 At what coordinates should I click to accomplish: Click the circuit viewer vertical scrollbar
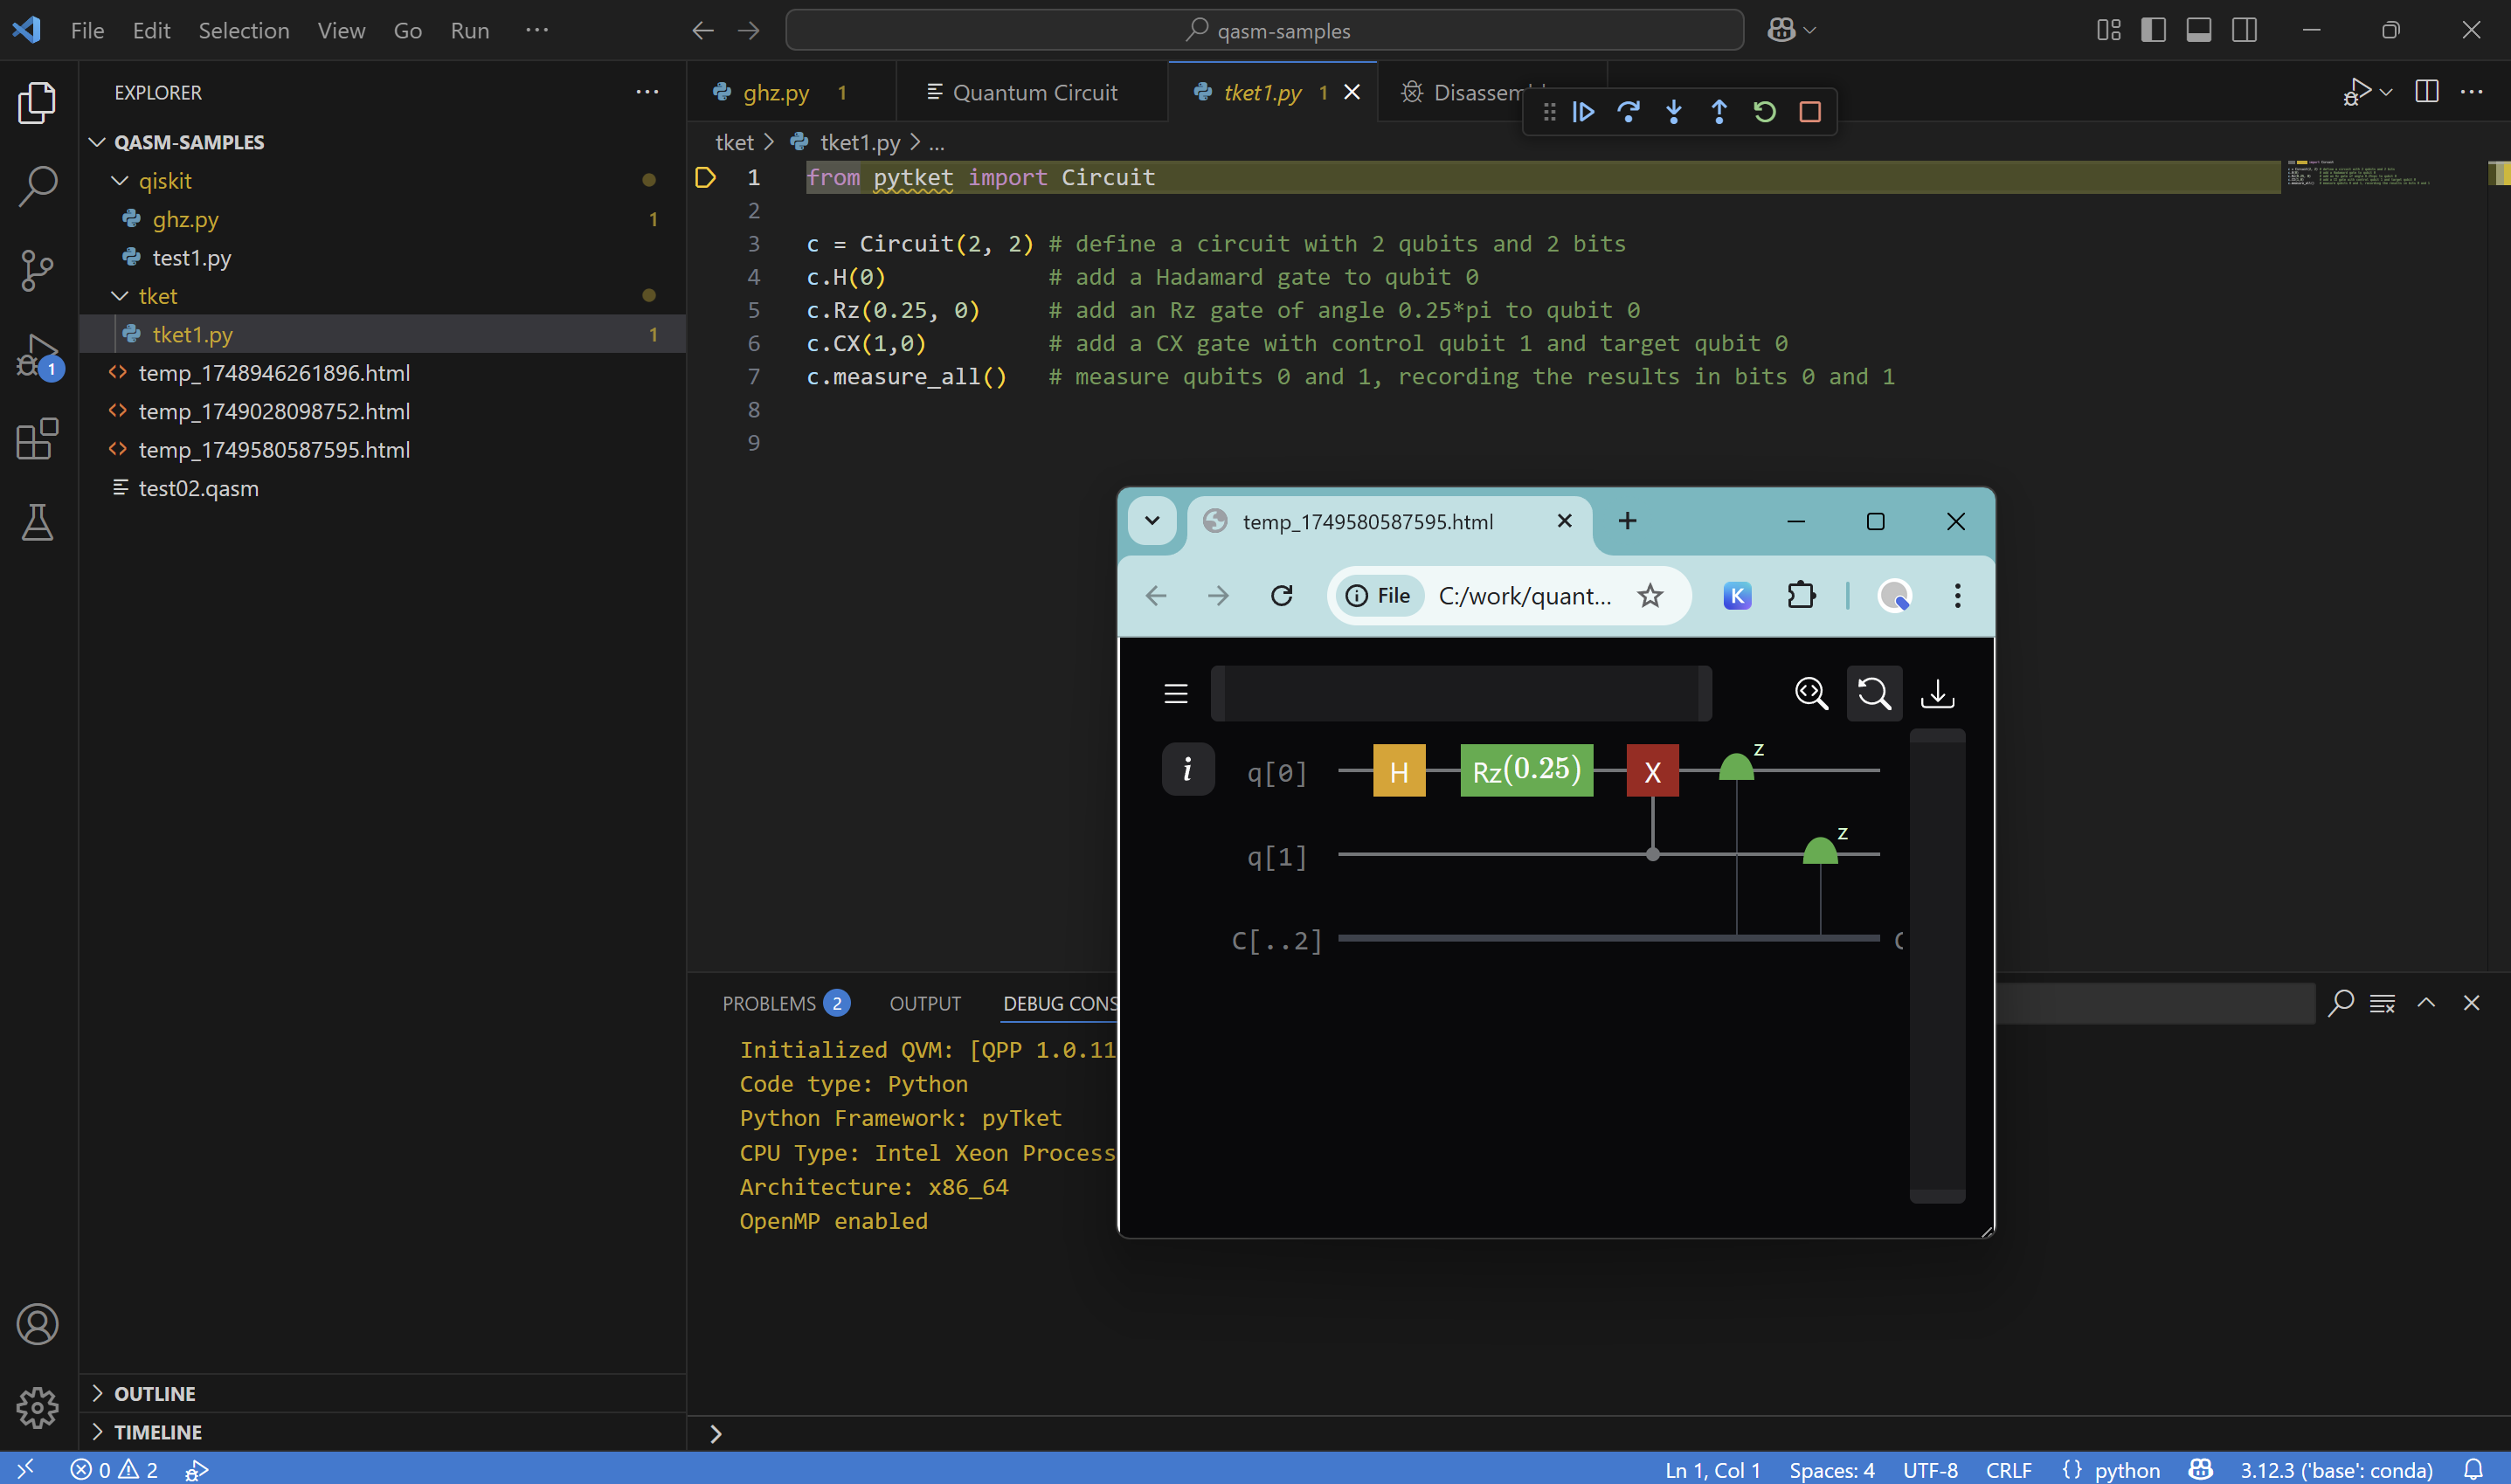(1937, 965)
